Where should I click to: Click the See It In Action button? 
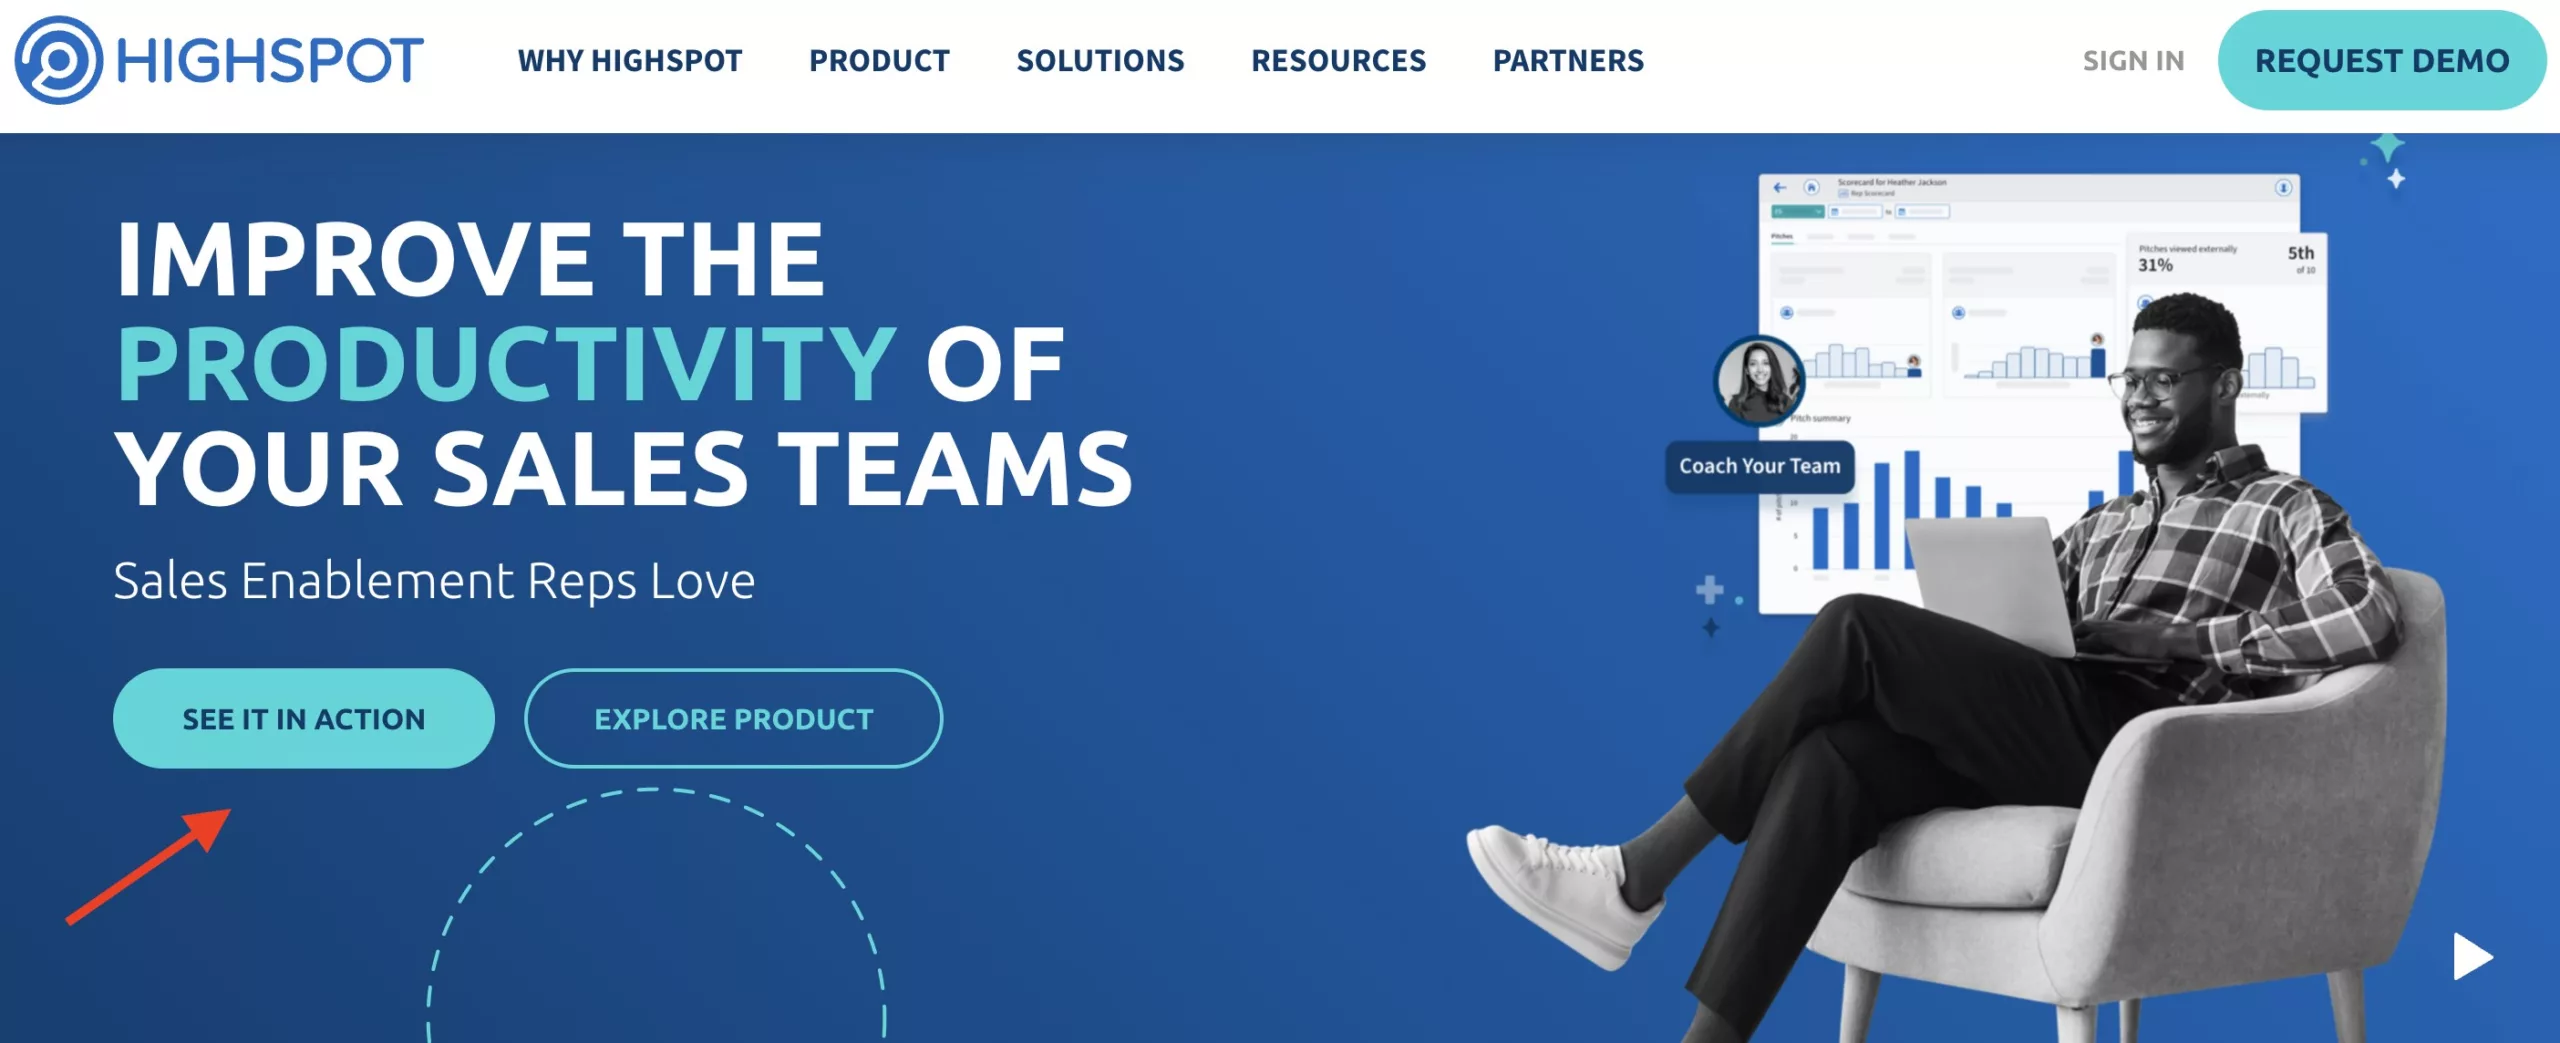[304, 718]
